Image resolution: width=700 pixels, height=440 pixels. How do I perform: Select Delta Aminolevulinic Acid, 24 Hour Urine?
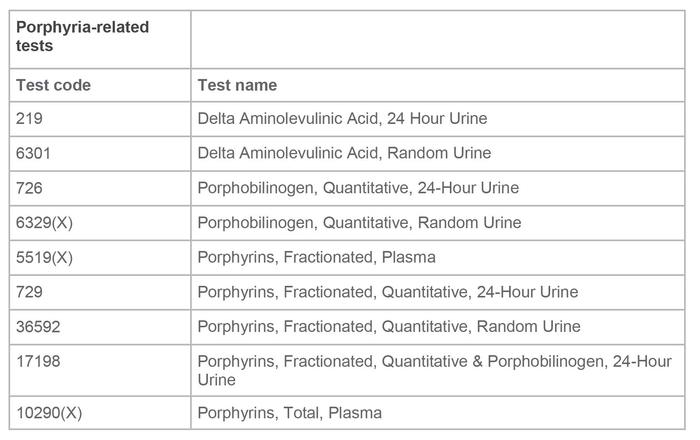pos(342,119)
